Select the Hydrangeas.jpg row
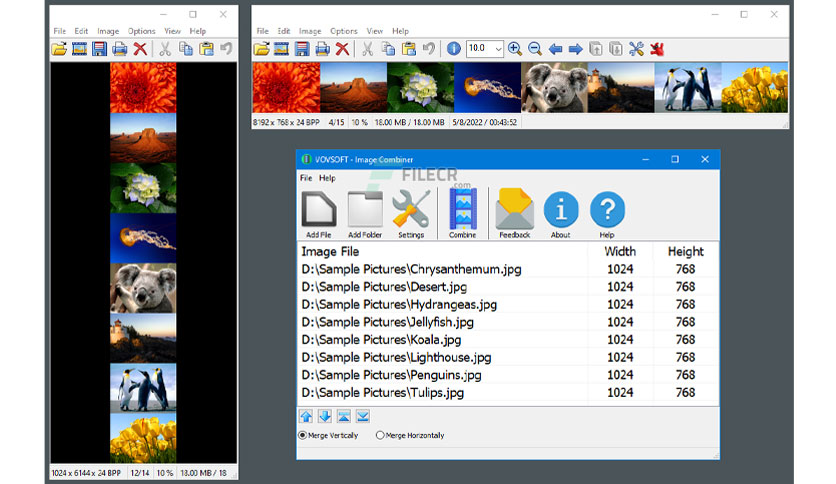 coord(508,304)
